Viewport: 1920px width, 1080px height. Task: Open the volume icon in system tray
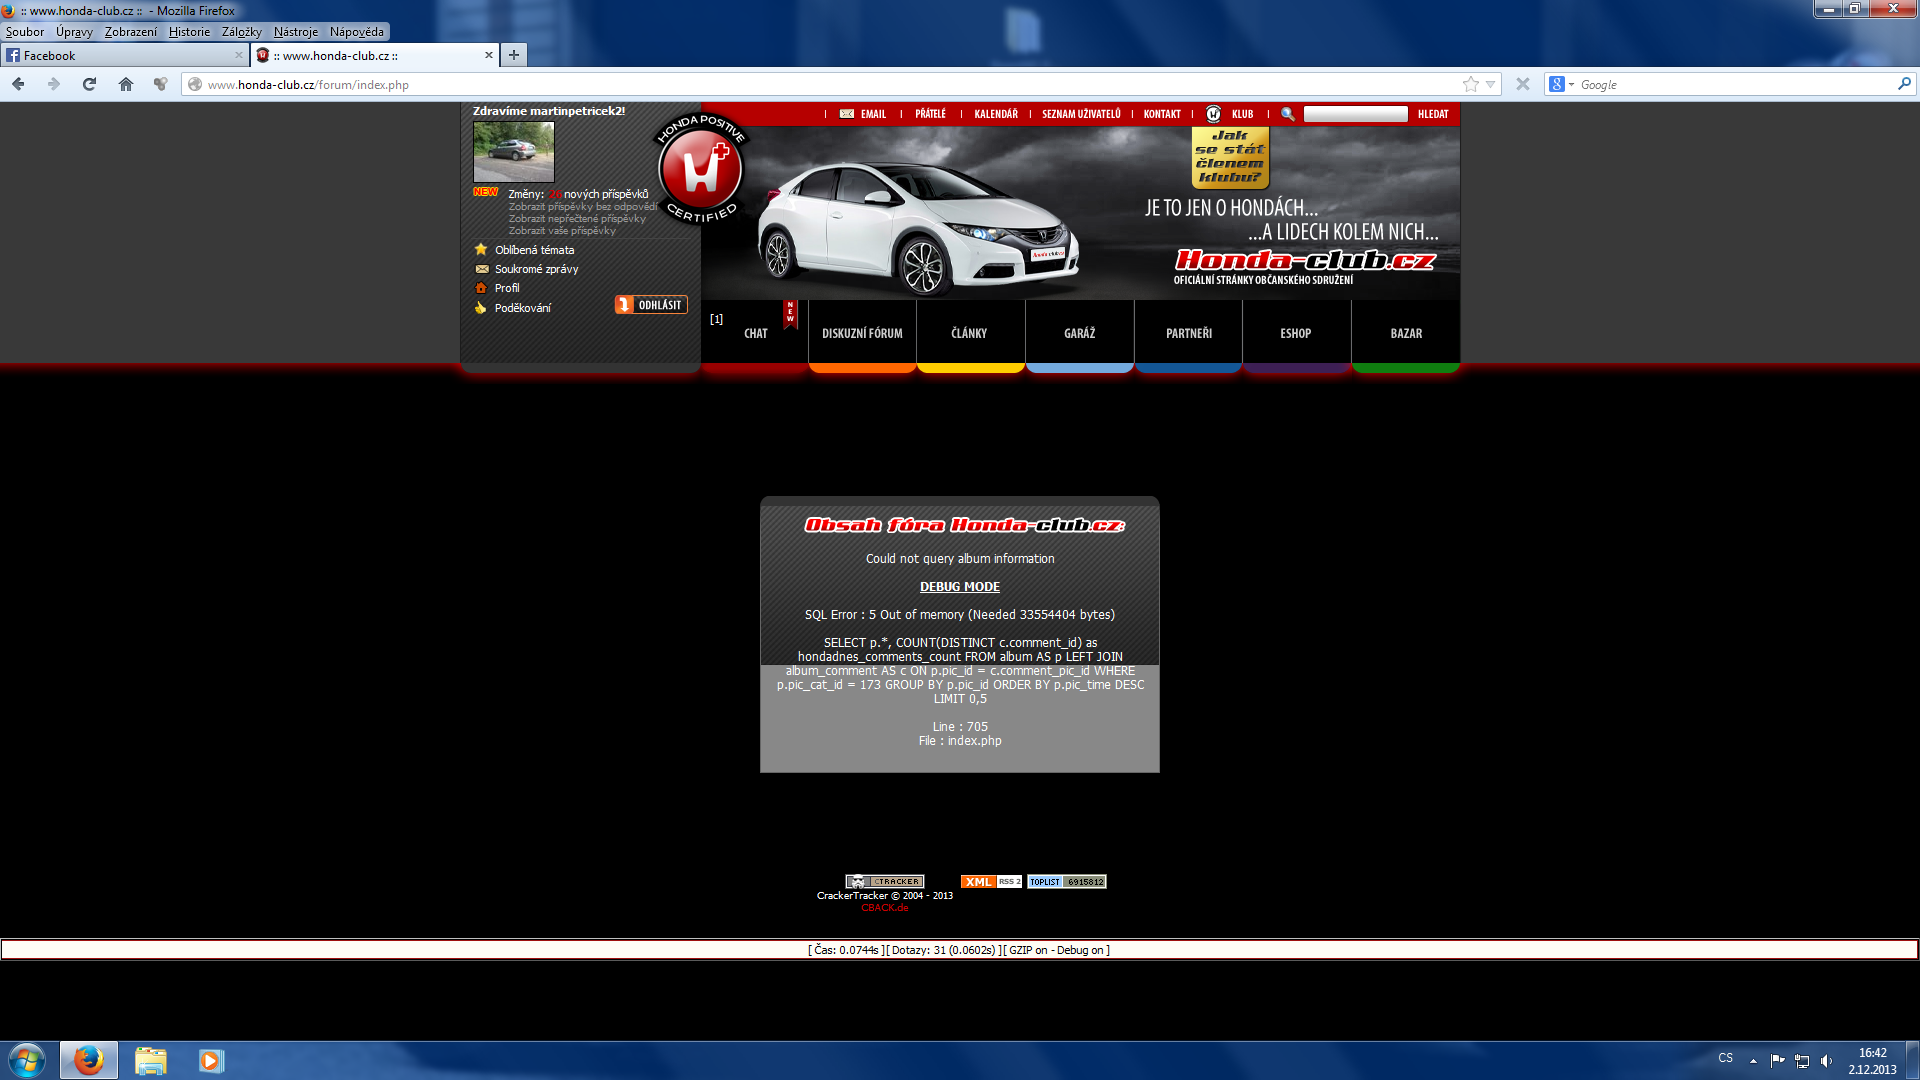pyautogui.click(x=1827, y=1060)
